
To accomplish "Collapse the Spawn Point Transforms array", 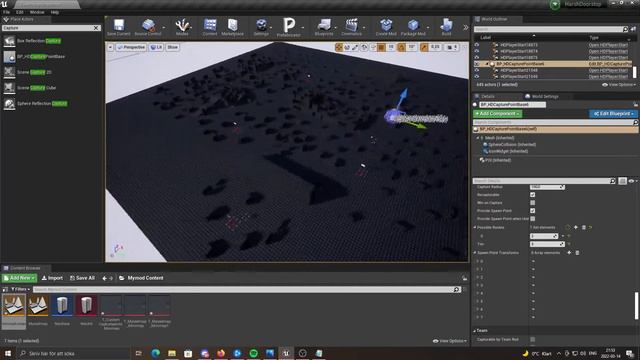I will [x=475, y=253].
